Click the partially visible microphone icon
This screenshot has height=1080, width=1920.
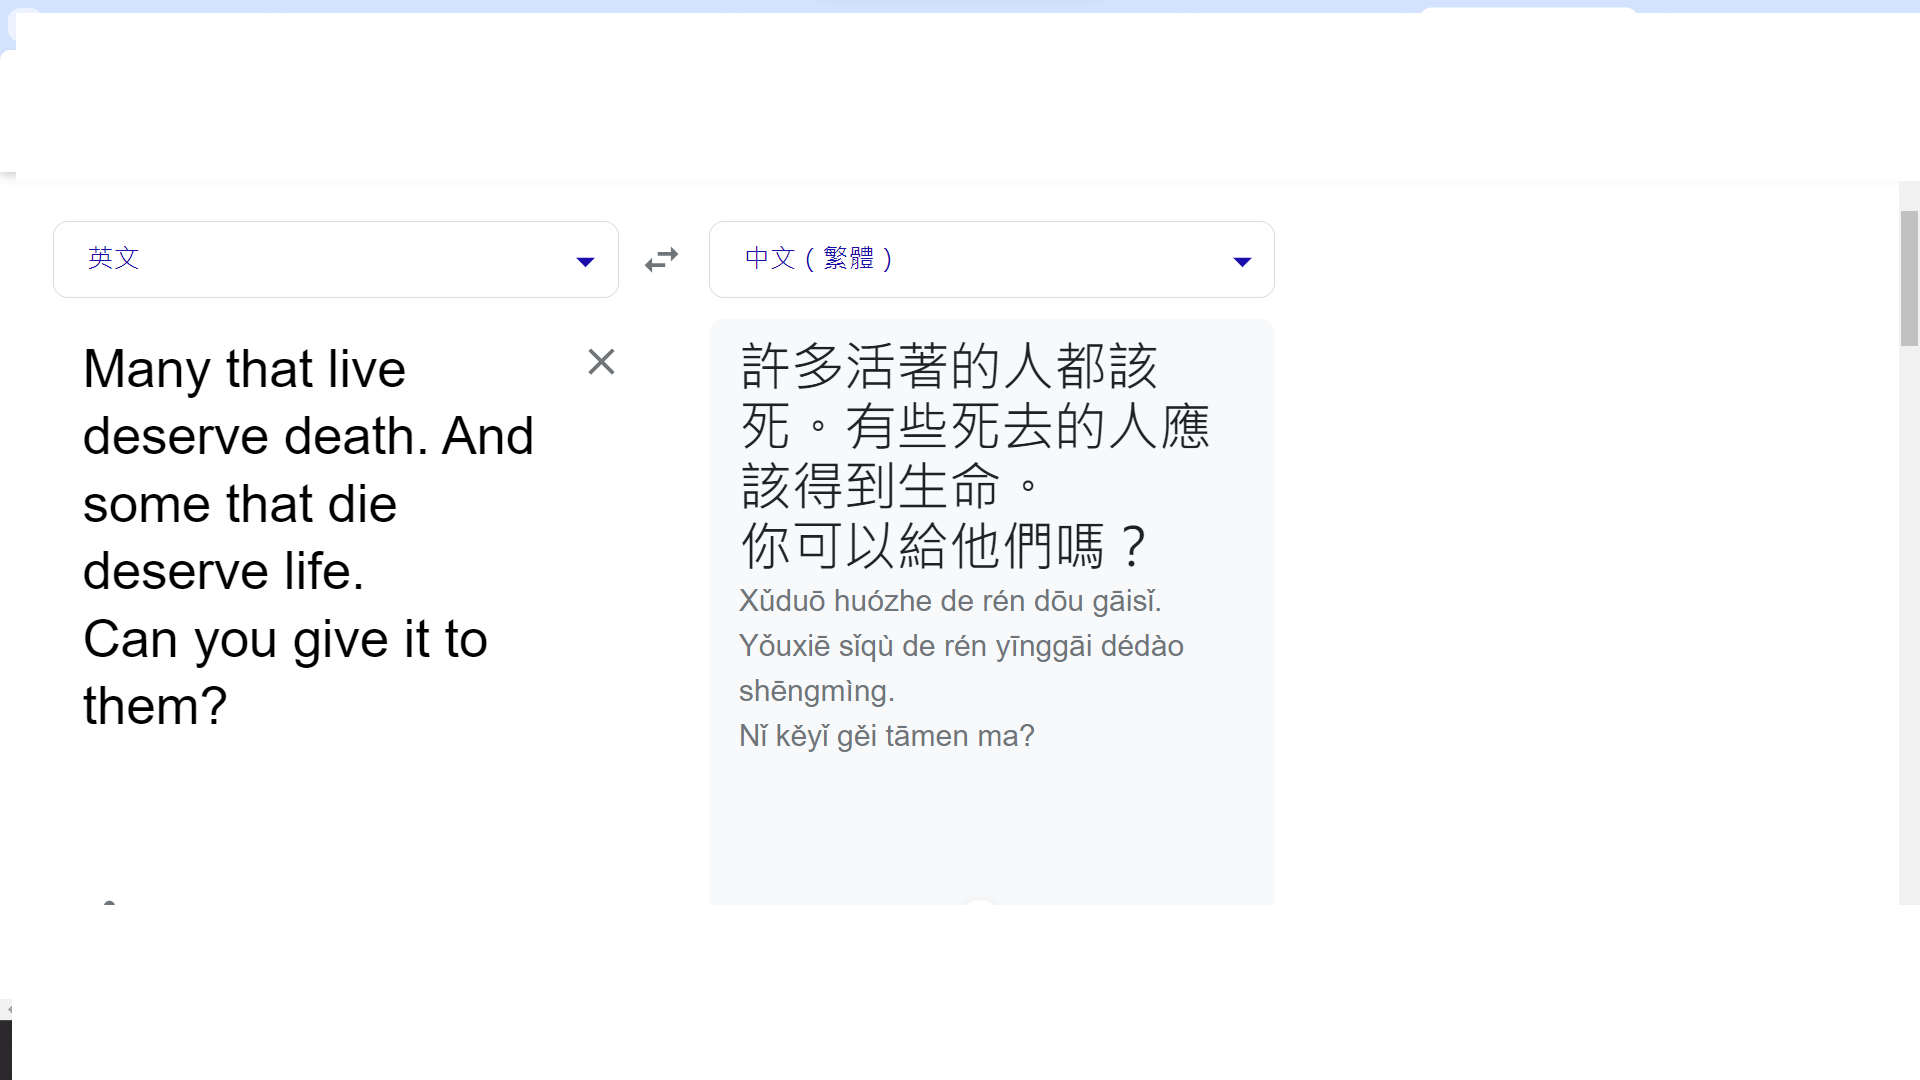[x=110, y=901]
